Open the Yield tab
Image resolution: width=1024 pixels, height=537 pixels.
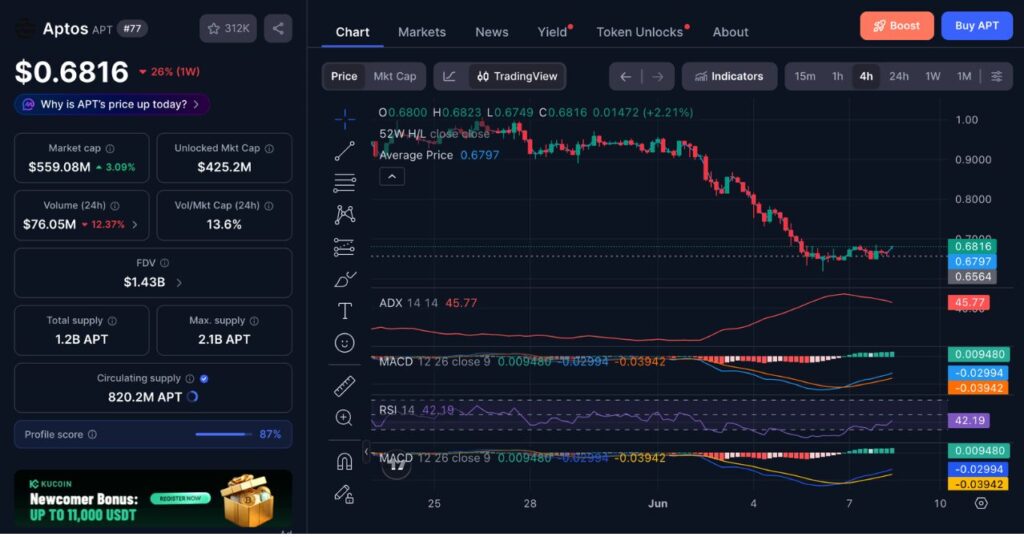tap(554, 32)
